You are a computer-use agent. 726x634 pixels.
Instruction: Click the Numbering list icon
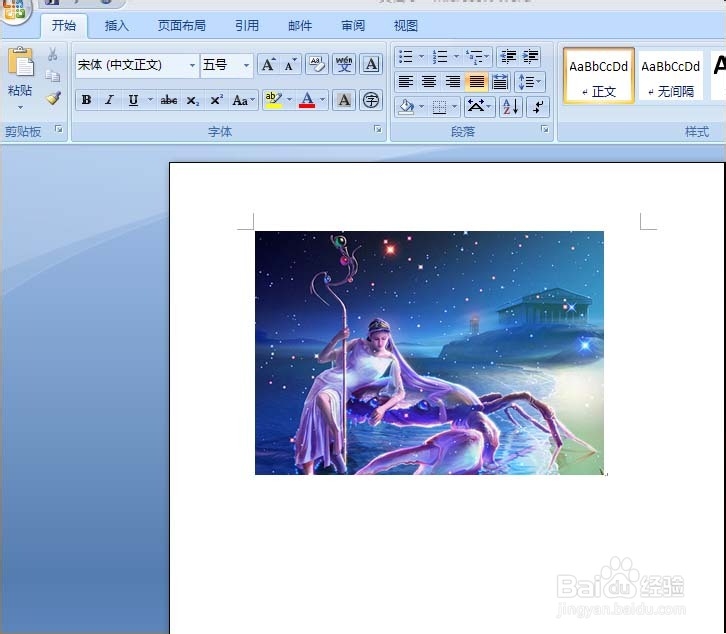[440, 57]
